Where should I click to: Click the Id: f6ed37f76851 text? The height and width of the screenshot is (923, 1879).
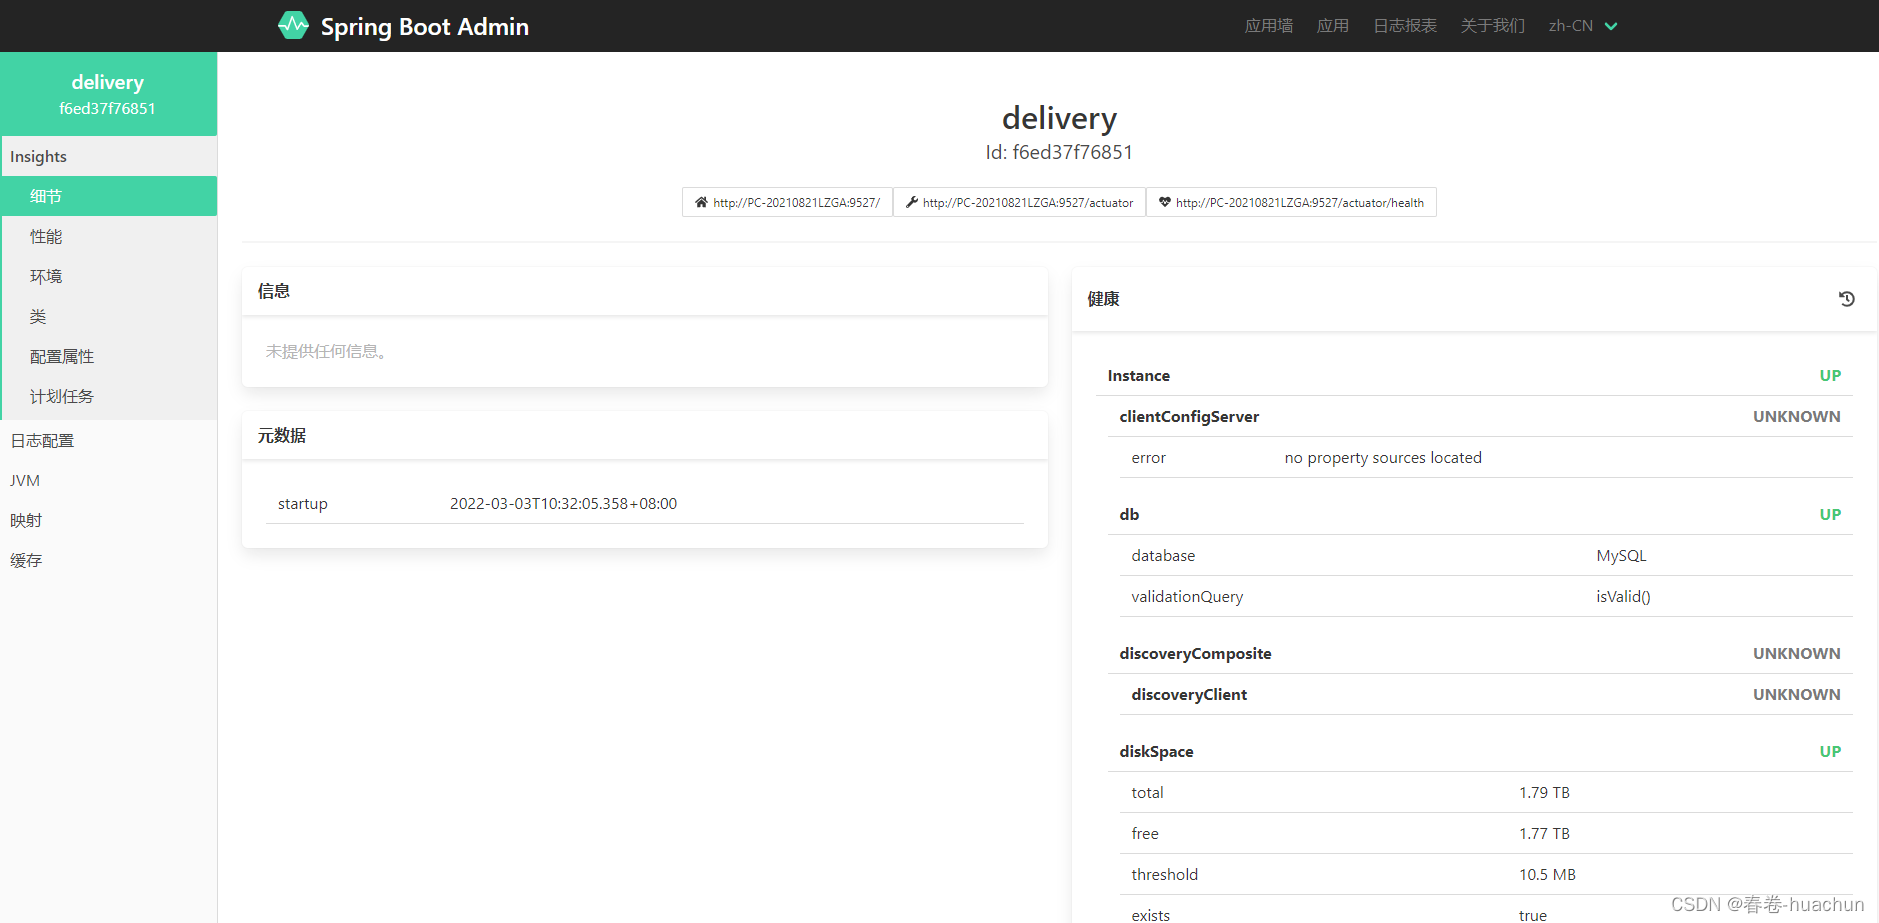click(1059, 152)
